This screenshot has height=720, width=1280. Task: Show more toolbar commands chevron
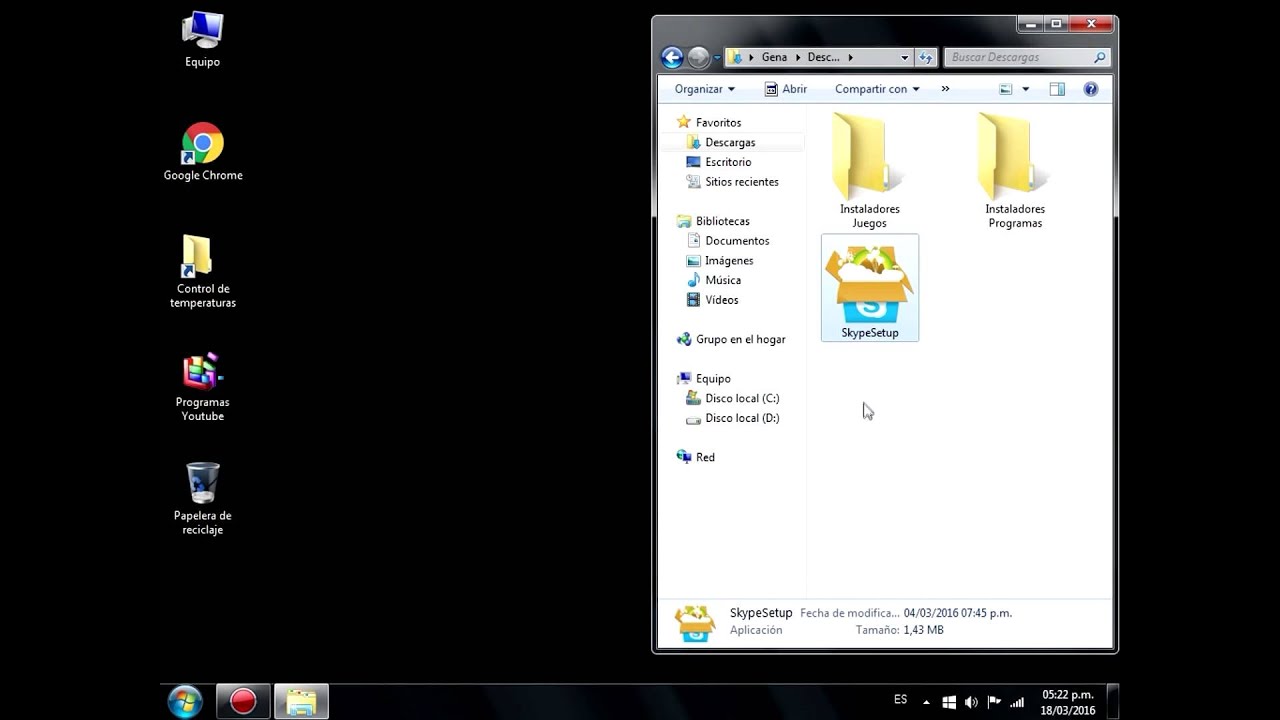tap(945, 89)
